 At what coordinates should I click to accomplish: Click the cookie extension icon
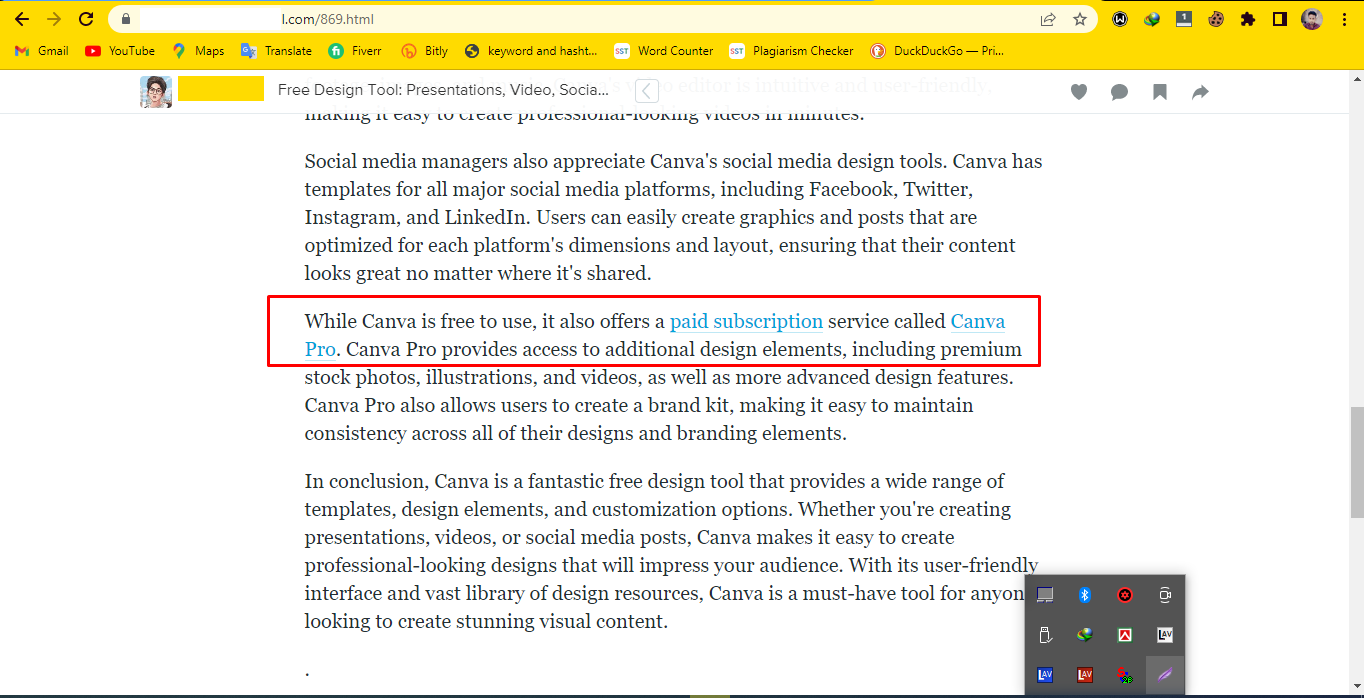click(x=1216, y=19)
